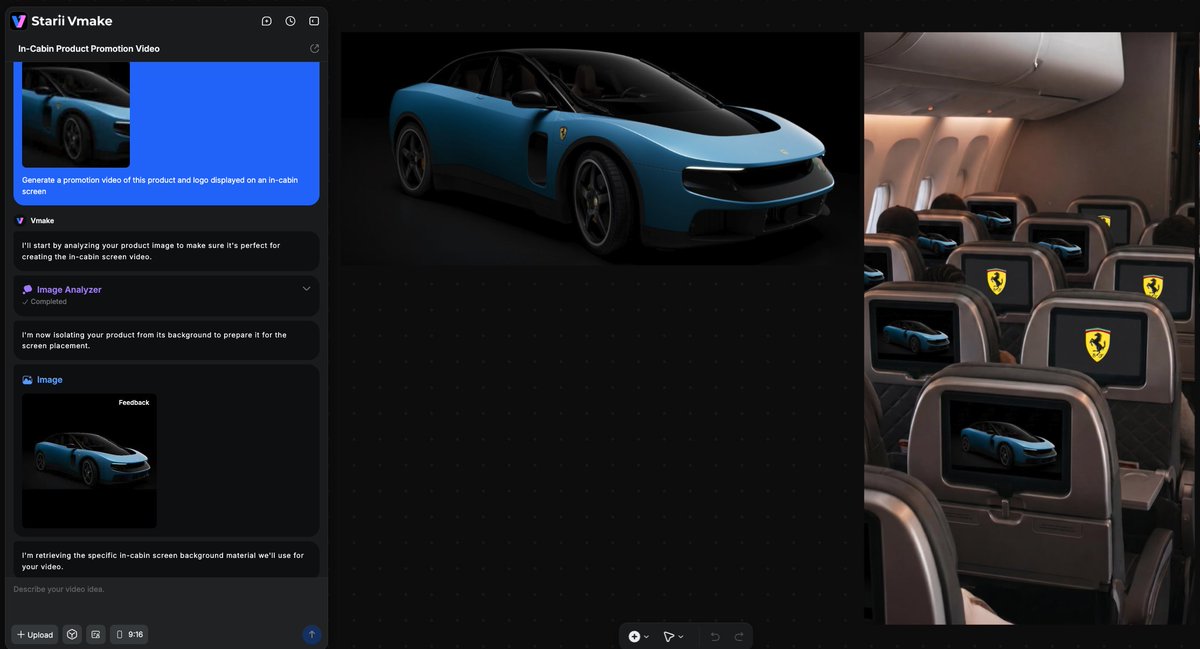The height and width of the screenshot is (649, 1200).
Task: Undo the last canvas action
Action: coord(714,636)
